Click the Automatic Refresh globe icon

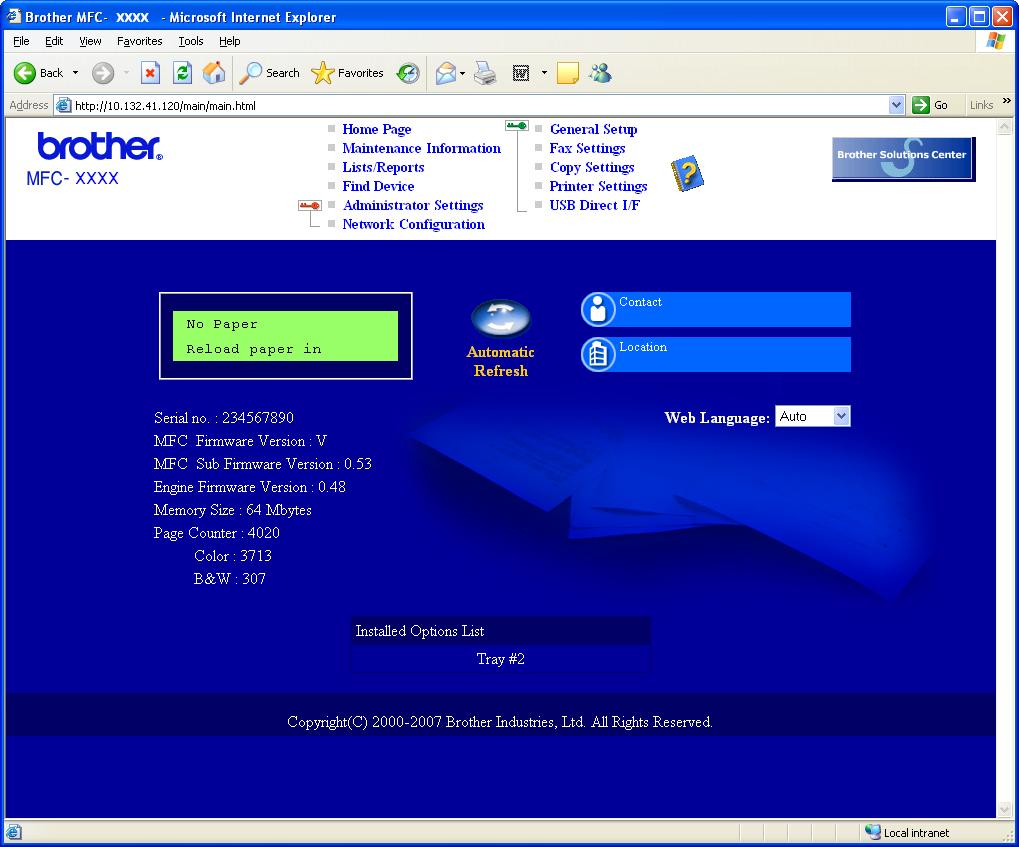pos(500,319)
